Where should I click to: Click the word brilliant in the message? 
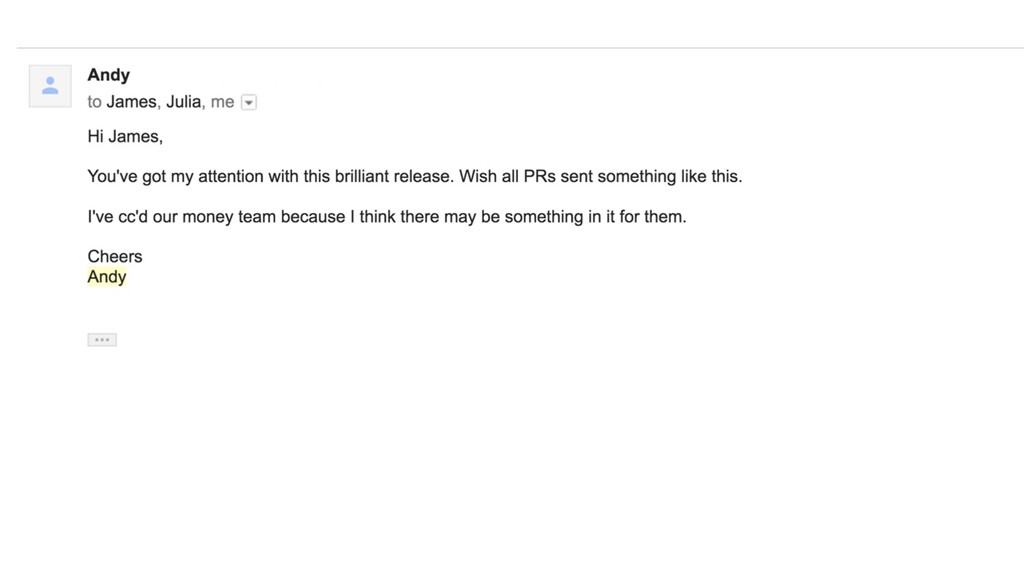pyautogui.click(x=362, y=176)
